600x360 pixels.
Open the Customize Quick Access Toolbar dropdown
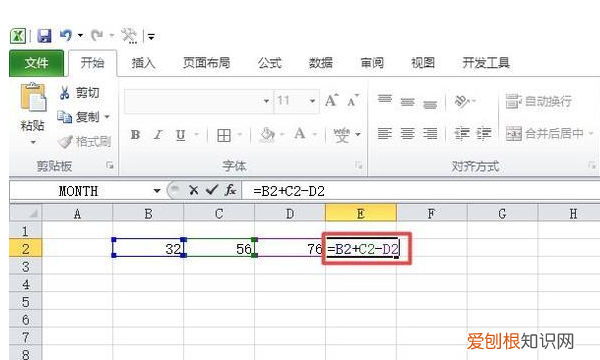pyautogui.click(x=152, y=37)
